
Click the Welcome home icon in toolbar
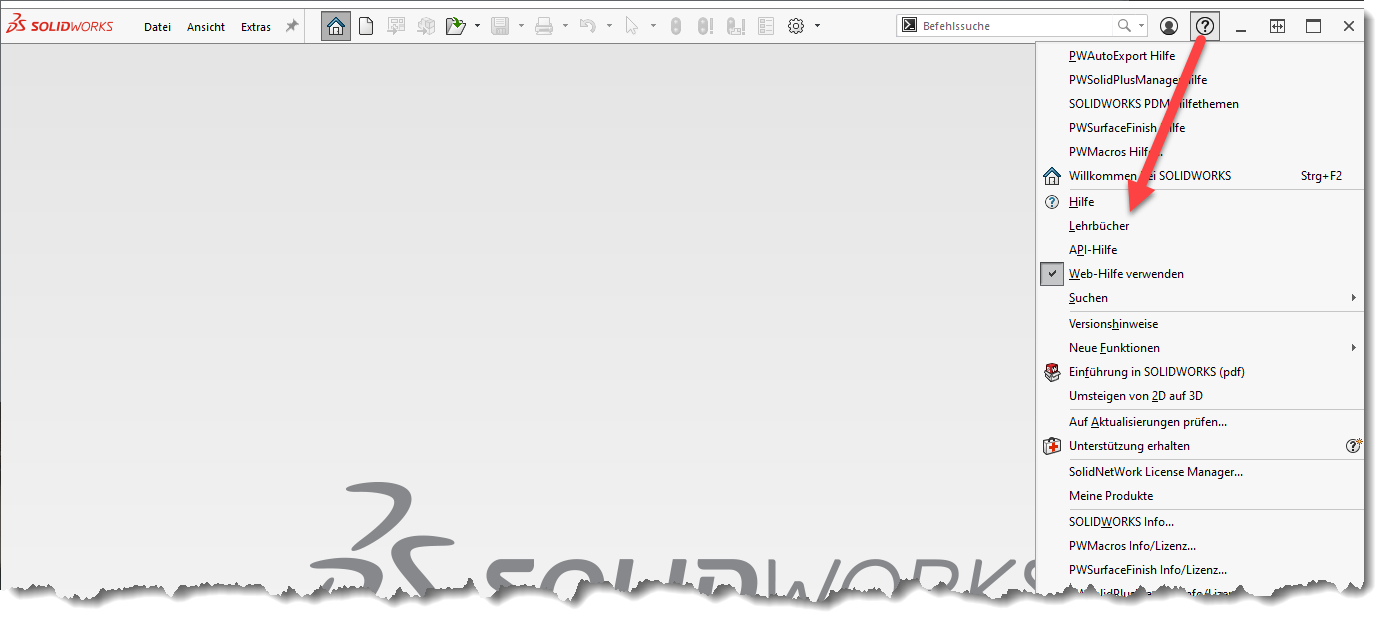[336, 27]
